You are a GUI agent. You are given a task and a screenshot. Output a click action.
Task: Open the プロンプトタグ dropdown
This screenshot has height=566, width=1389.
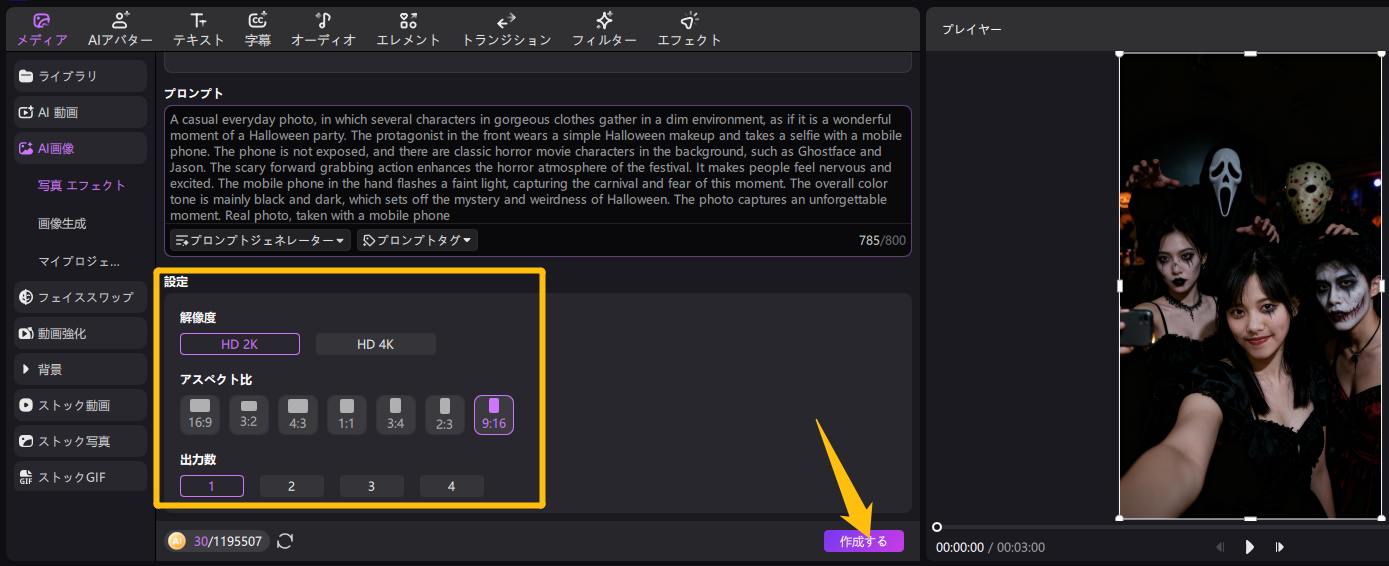pos(417,240)
